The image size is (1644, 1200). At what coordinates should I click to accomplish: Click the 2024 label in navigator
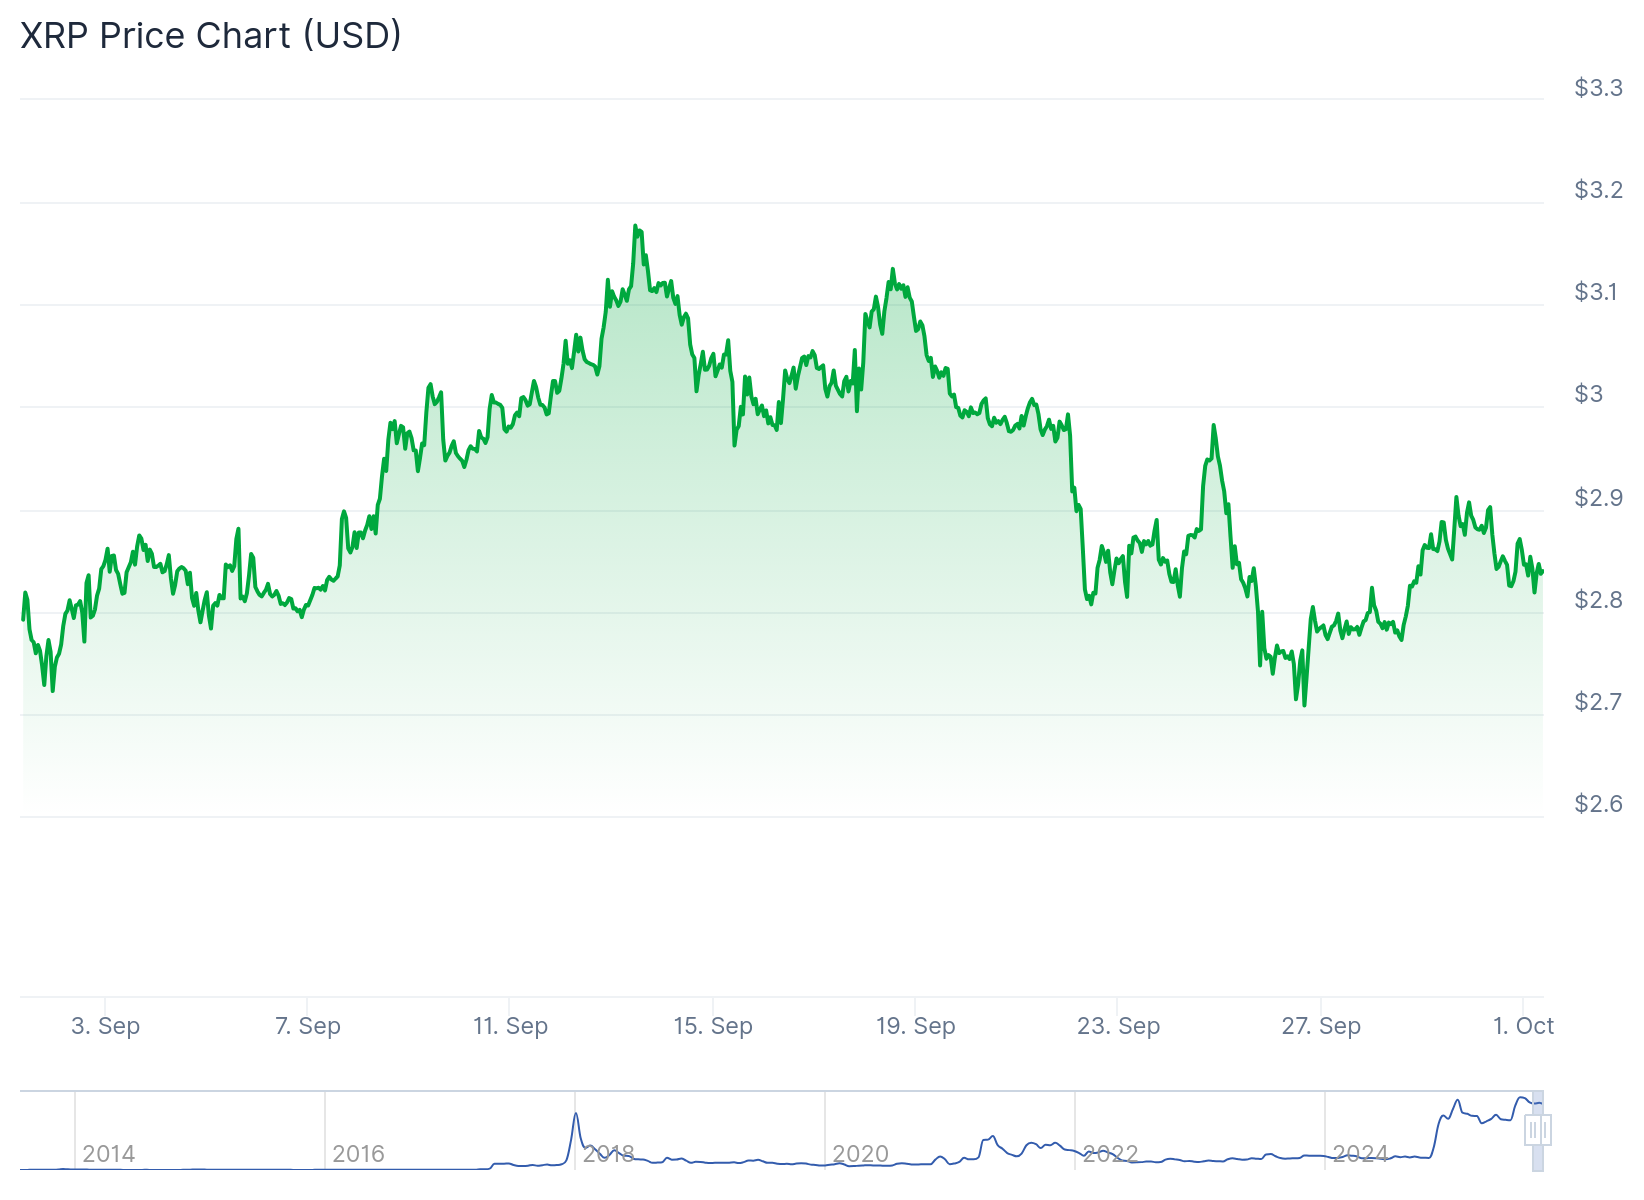pyautogui.click(x=1360, y=1154)
